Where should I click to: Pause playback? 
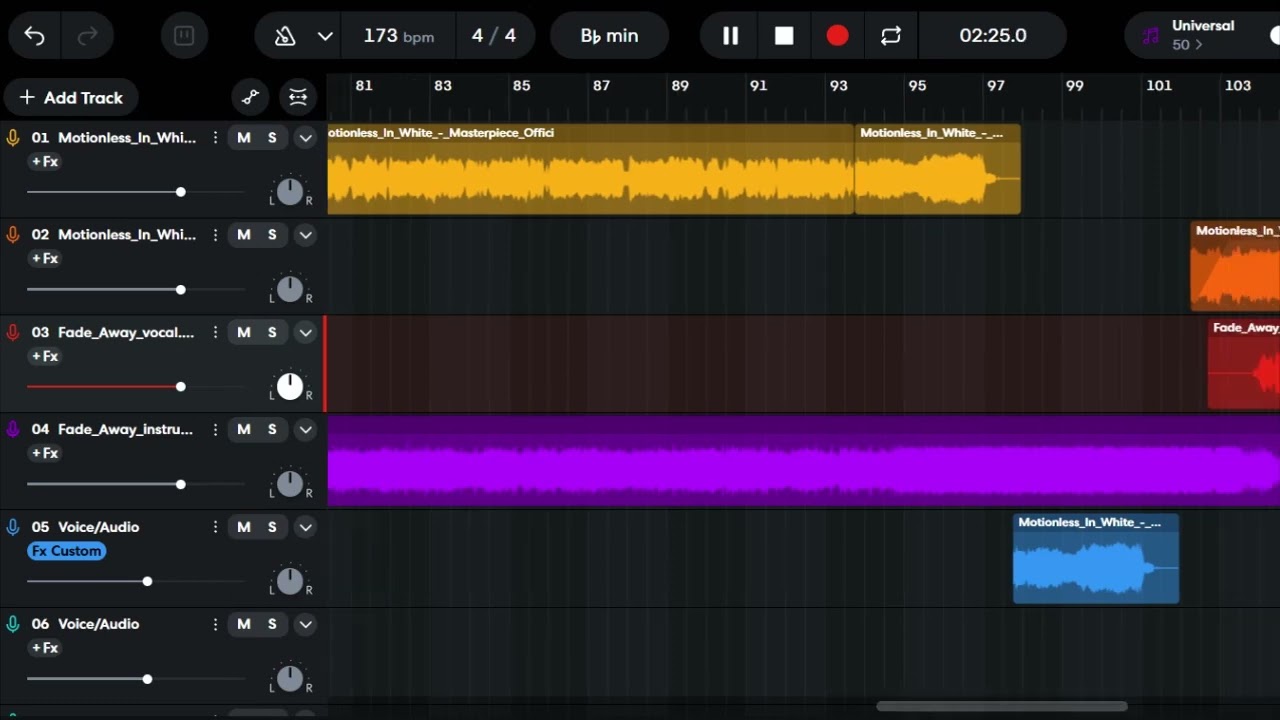731,36
